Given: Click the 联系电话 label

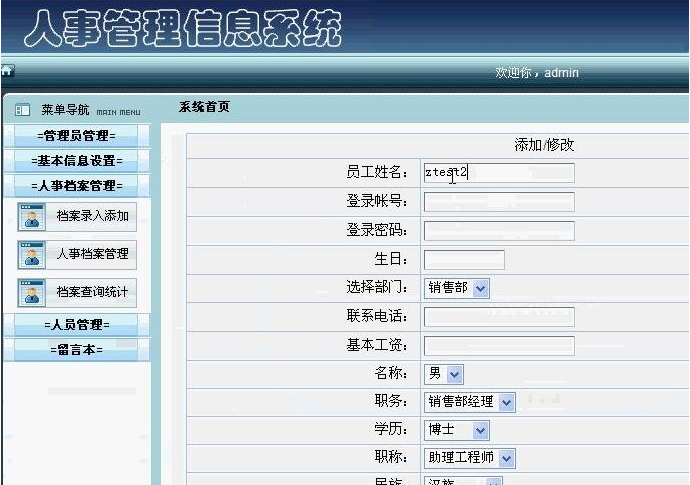Looking at the screenshot, I should [377, 316].
